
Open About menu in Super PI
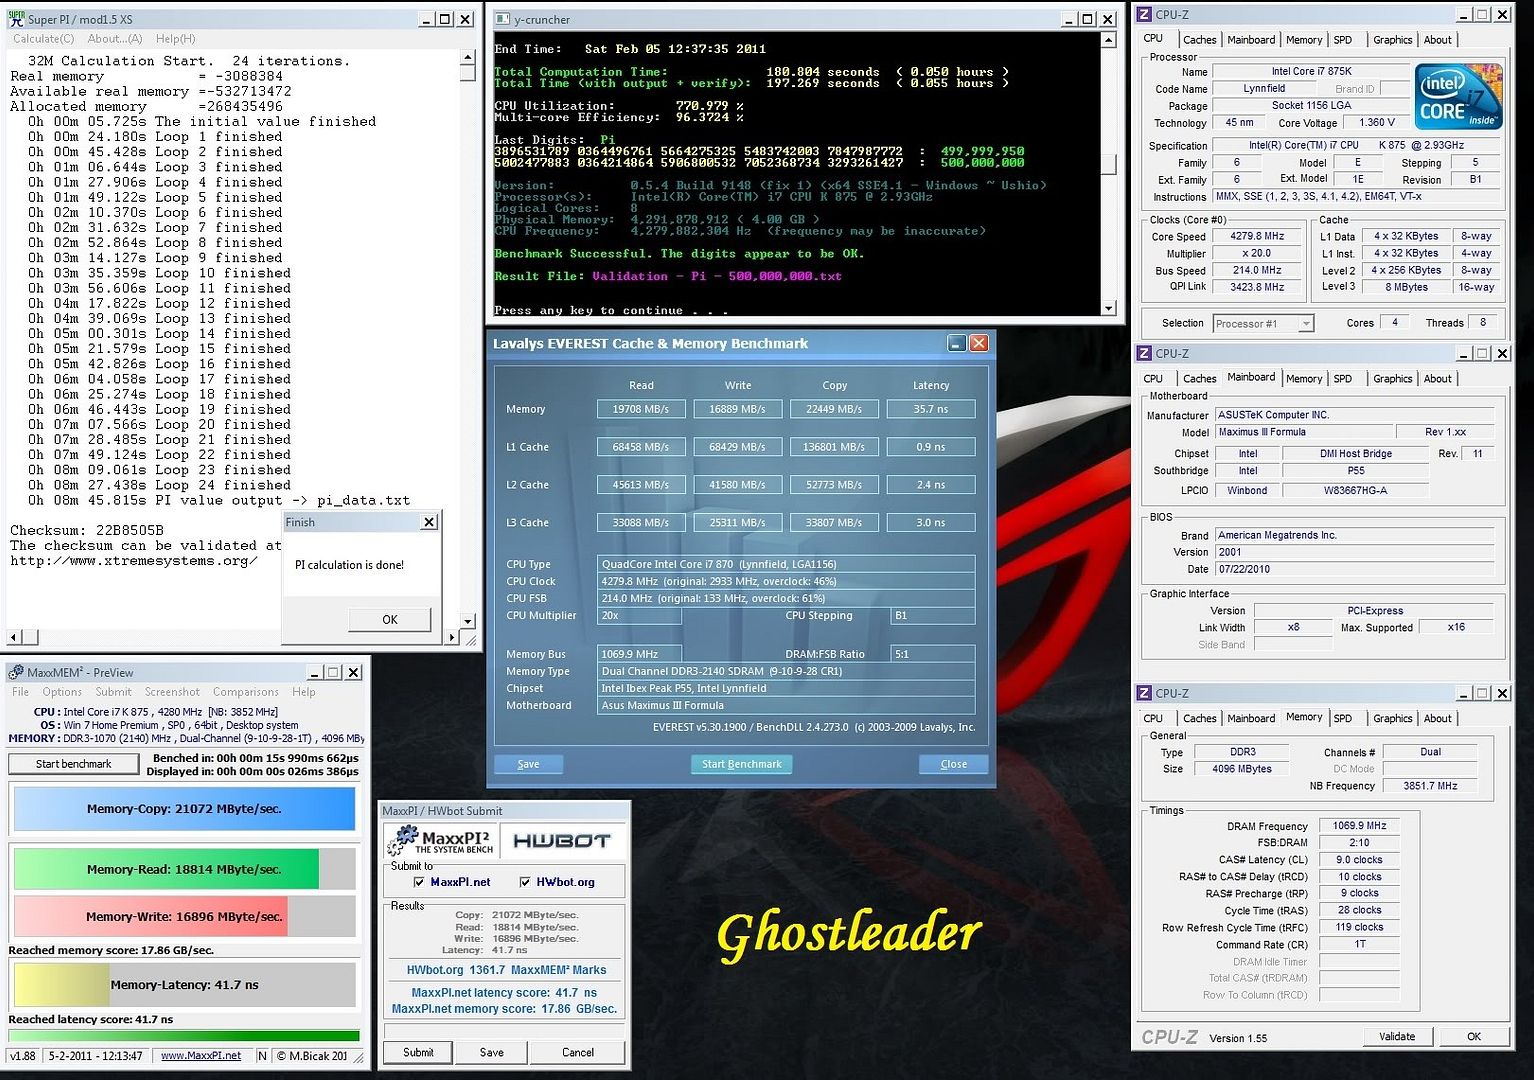click(x=115, y=39)
